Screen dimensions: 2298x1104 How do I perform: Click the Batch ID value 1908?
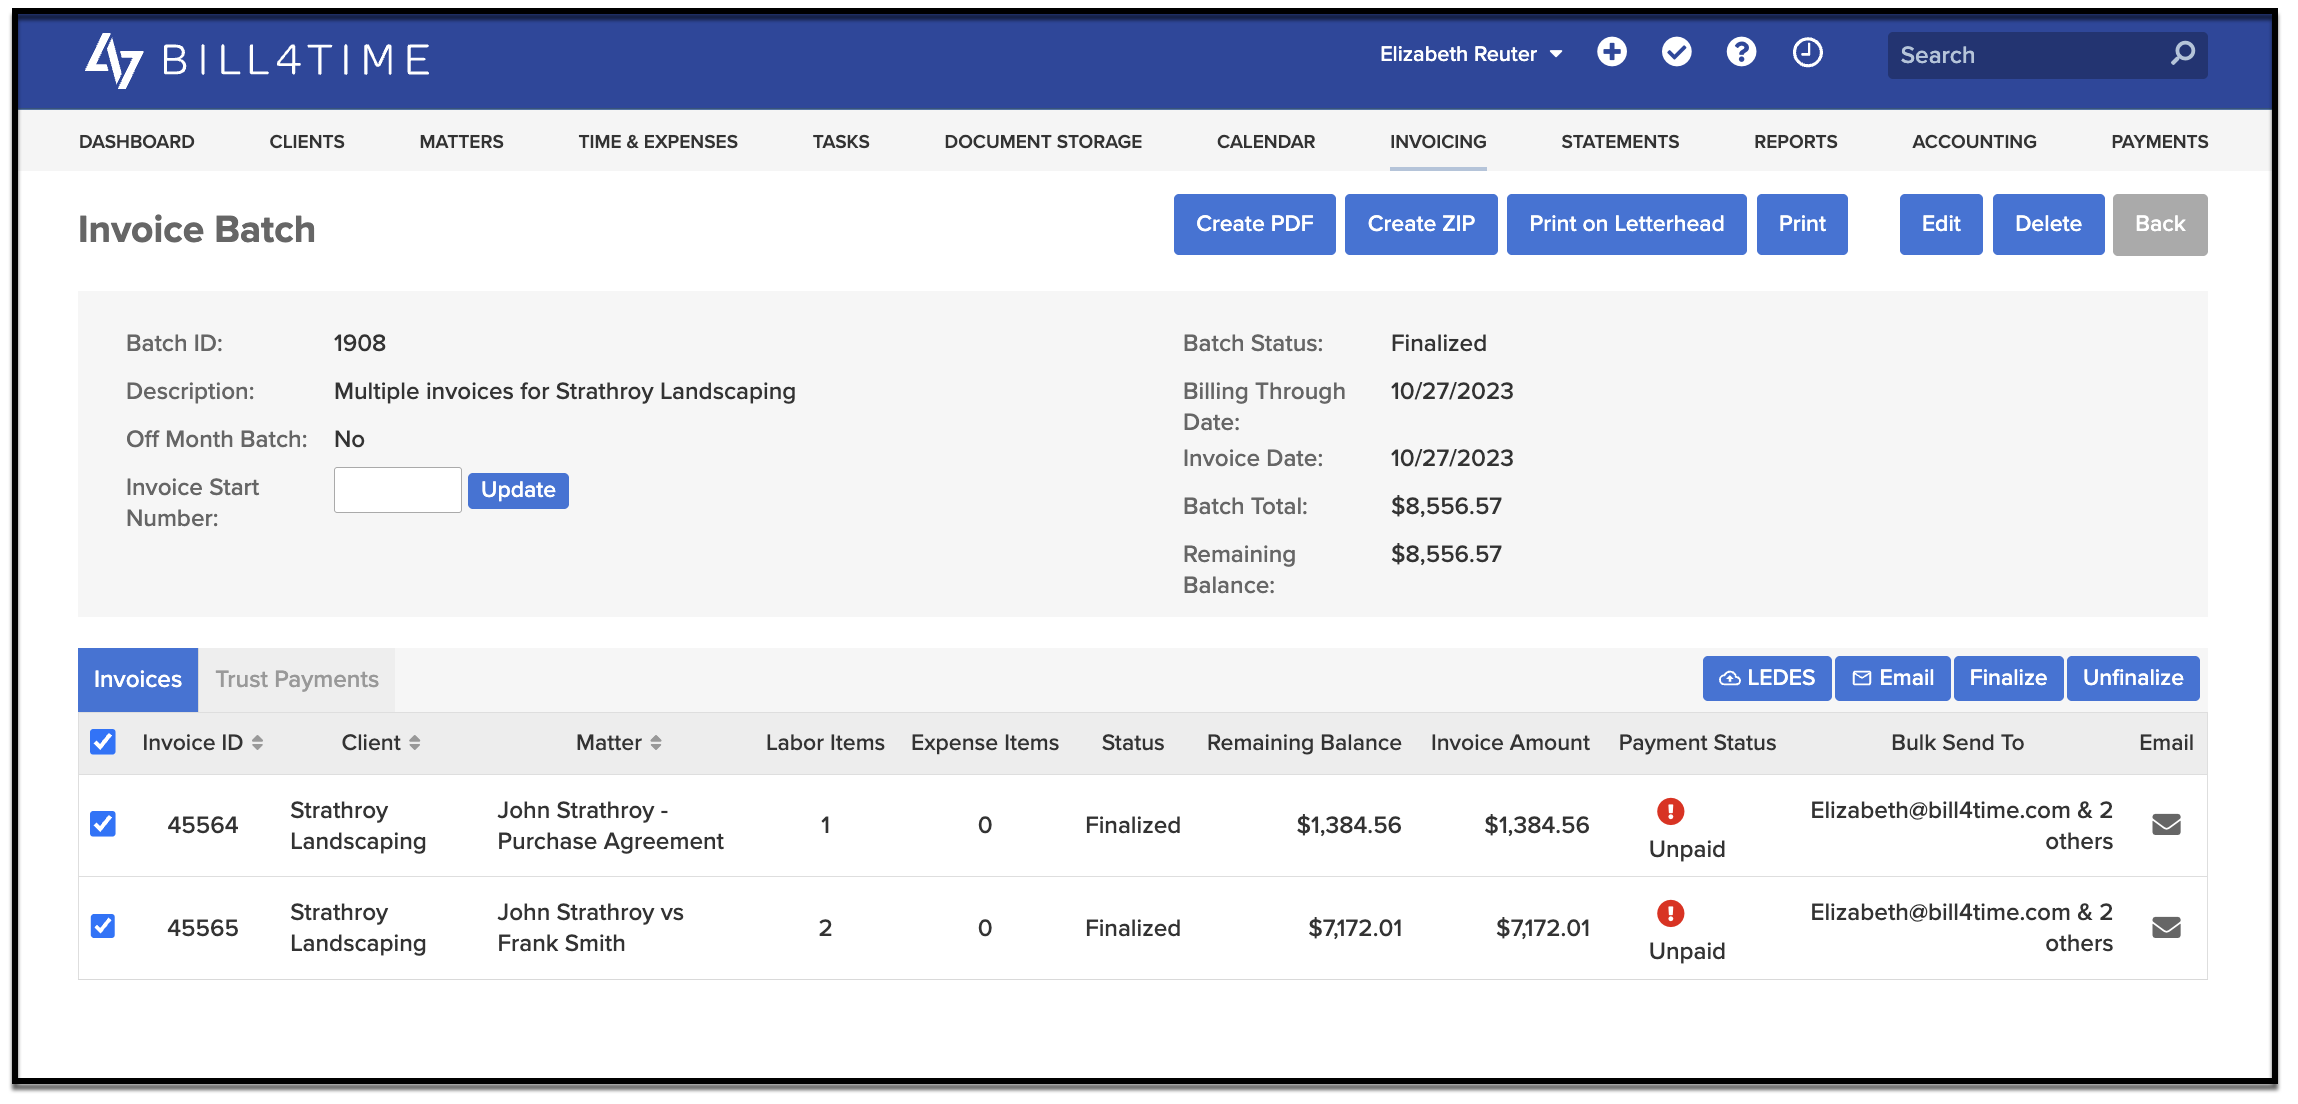tap(360, 343)
